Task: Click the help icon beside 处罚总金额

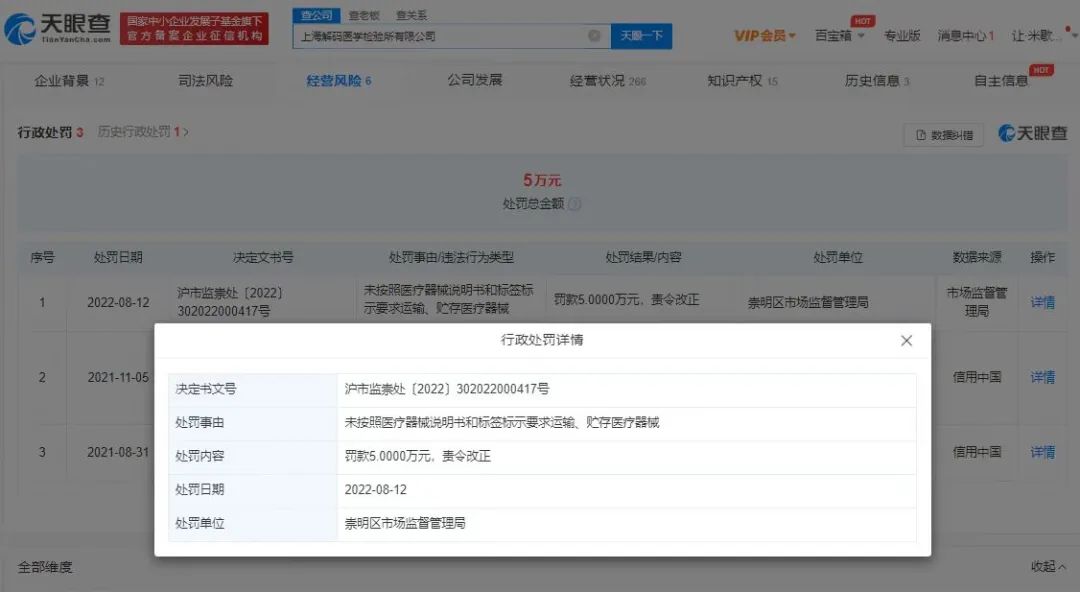Action: click(575, 204)
